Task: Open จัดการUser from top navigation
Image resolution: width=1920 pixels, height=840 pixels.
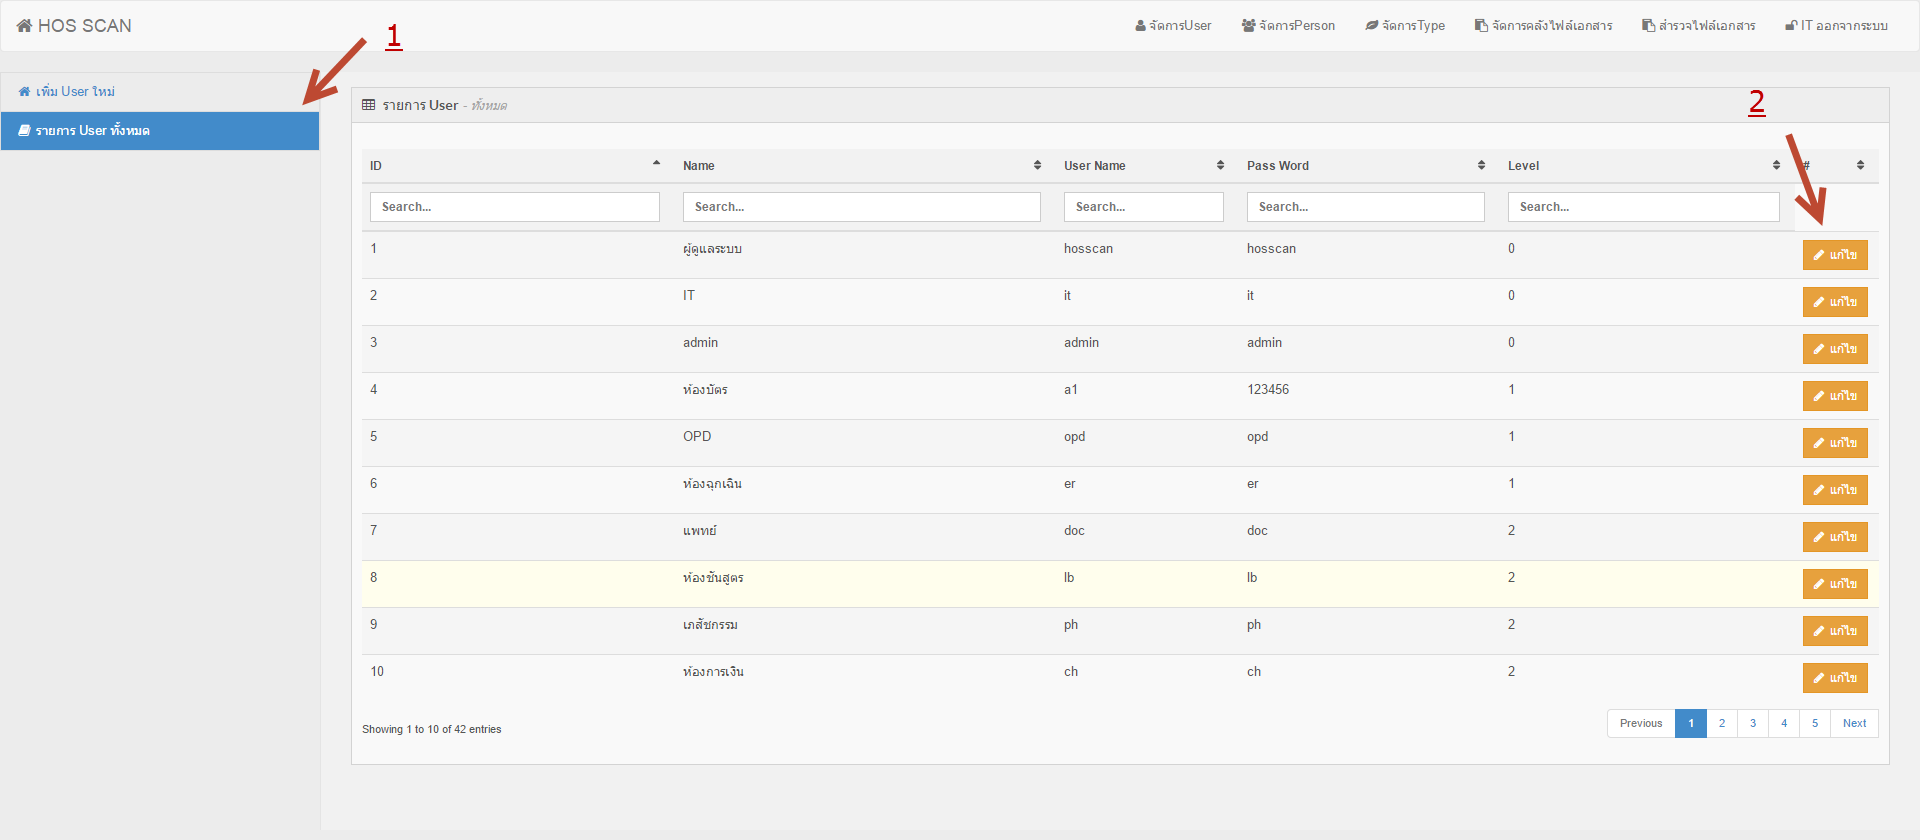Action: [1173, 26]
